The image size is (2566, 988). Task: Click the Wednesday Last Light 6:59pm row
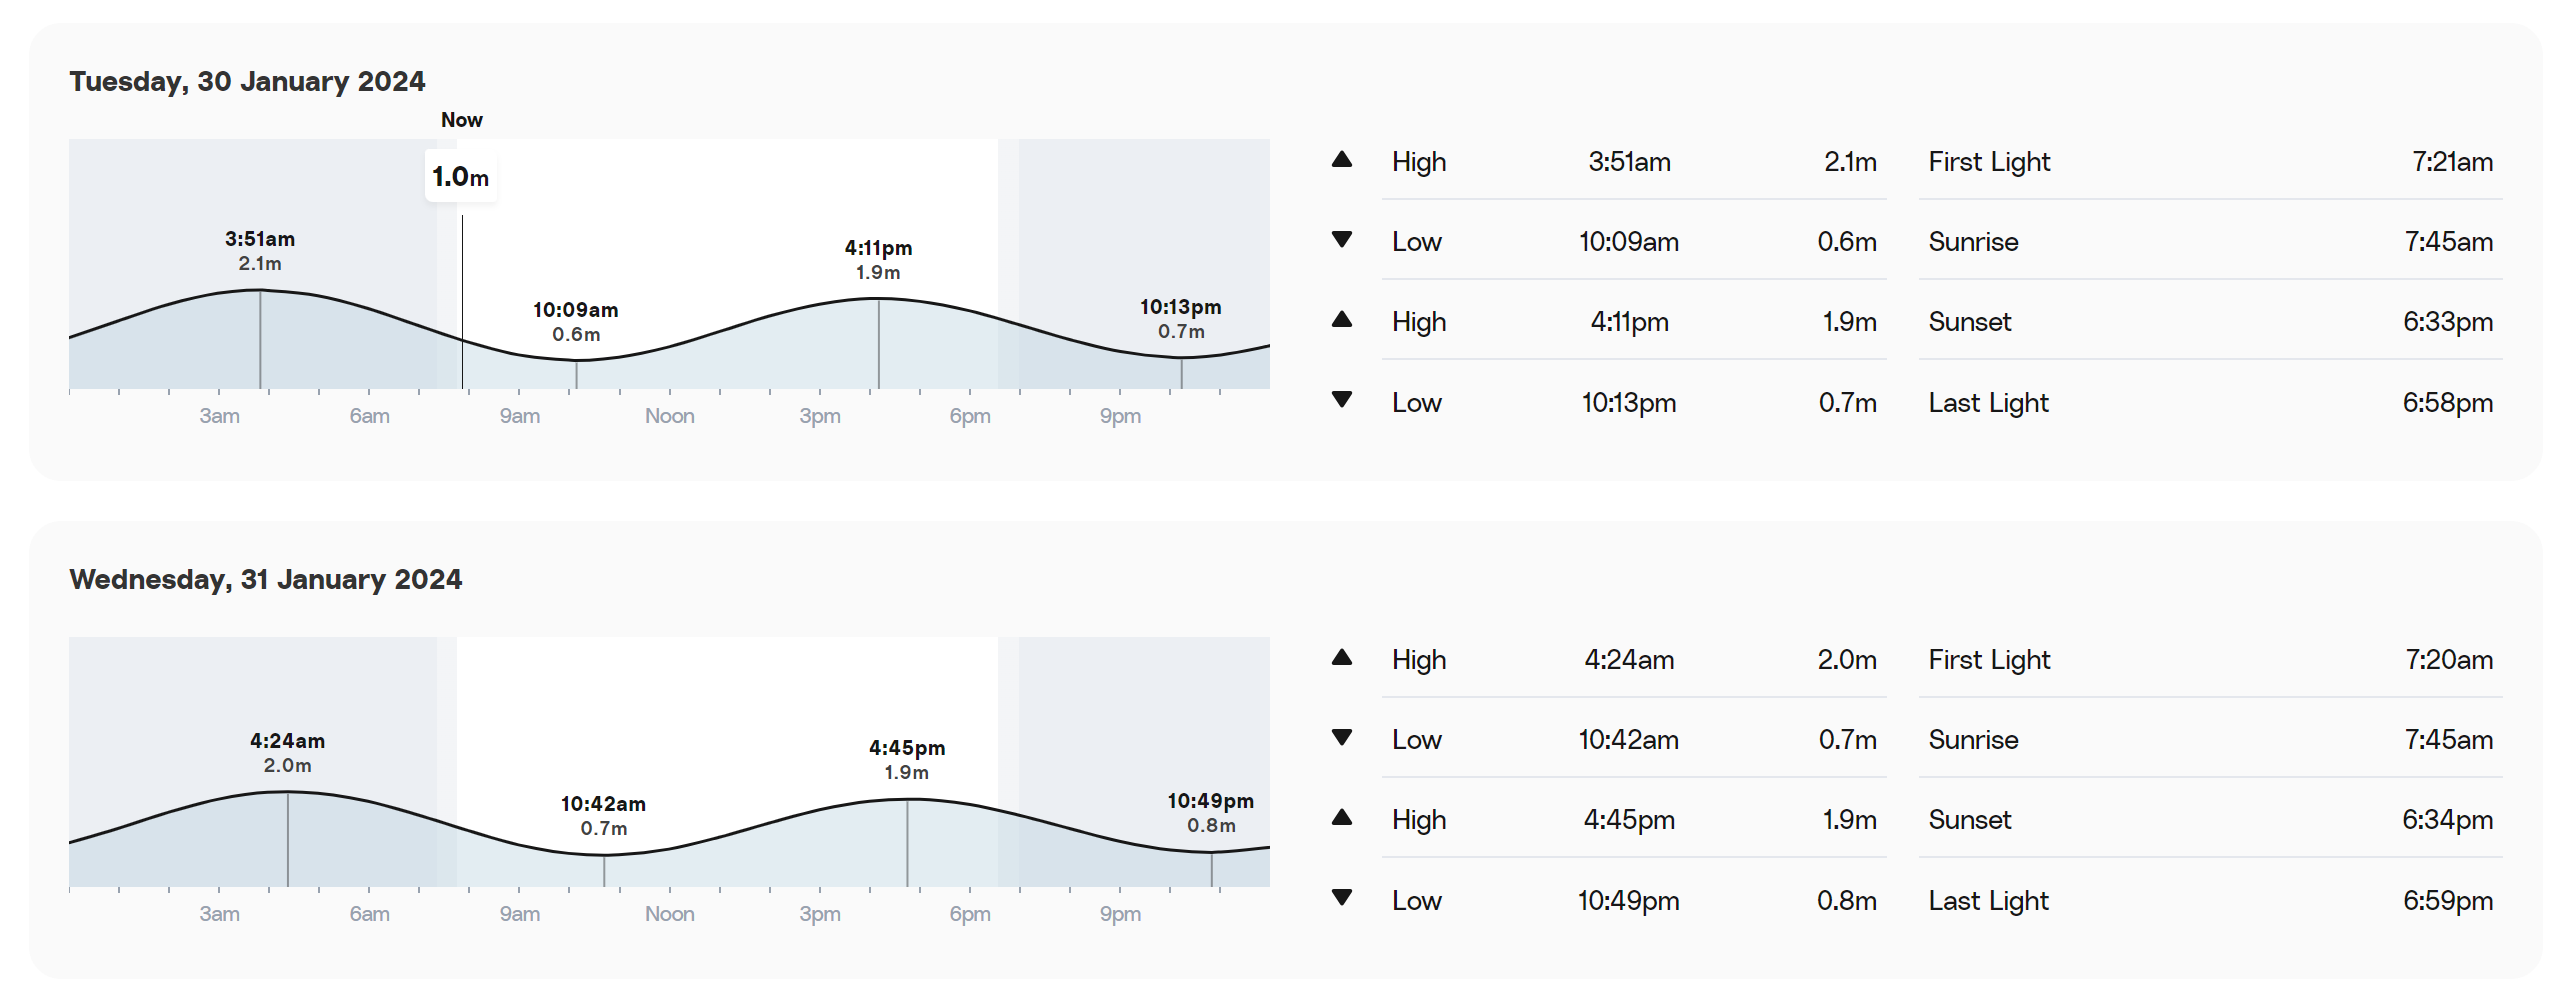(x=2210, y=900)
